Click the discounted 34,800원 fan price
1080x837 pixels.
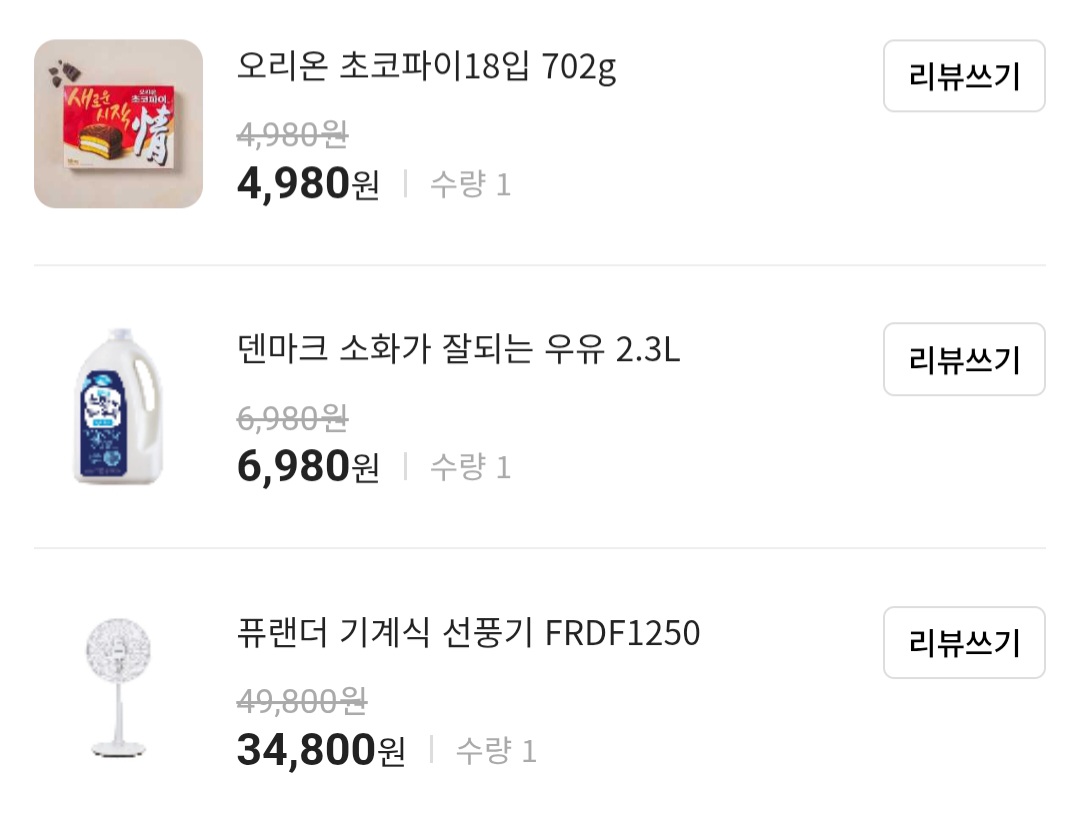pyautogui.click(x=321, y=750)
